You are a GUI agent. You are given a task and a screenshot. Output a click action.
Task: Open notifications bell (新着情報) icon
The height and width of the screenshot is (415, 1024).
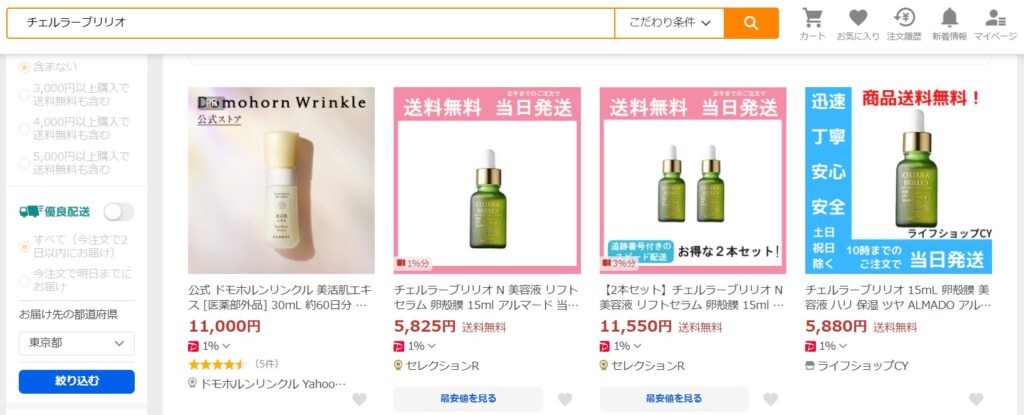[950, 24]
